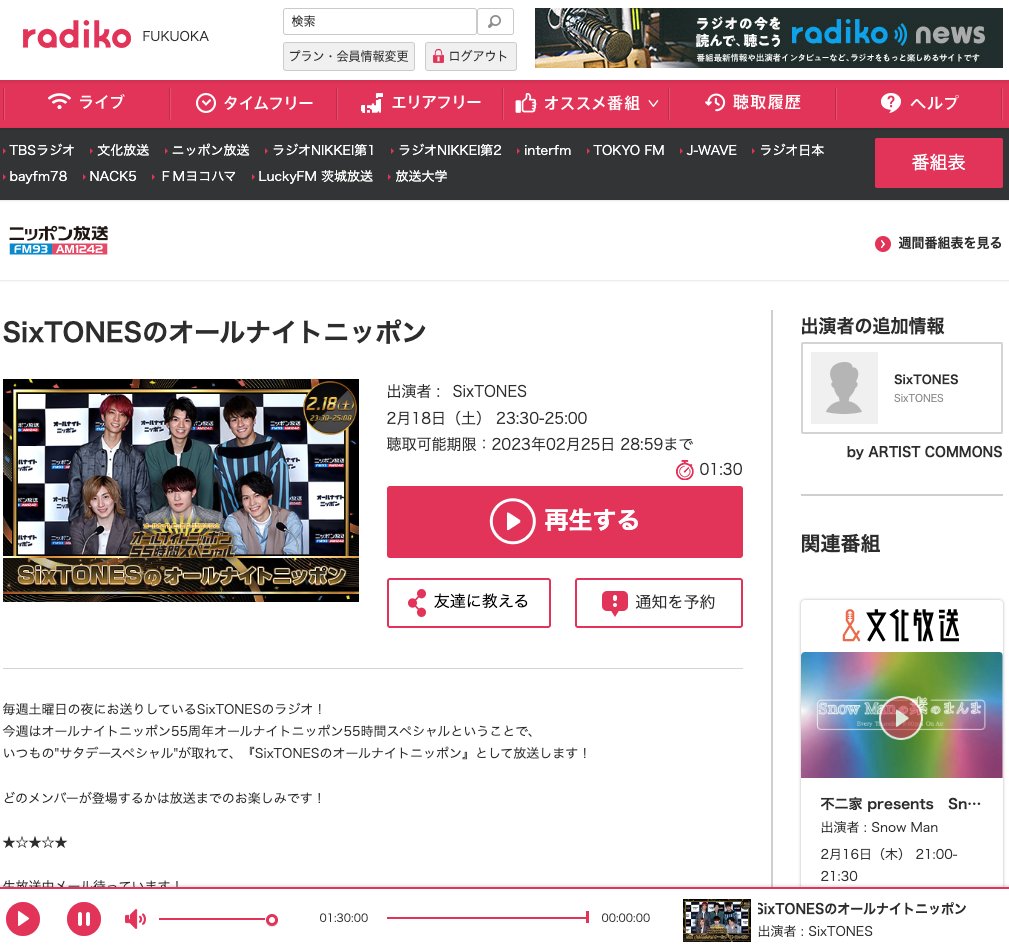Switch to the J-WAVE station
This screenshot has height=945, width=1009.
click(710, 150)
